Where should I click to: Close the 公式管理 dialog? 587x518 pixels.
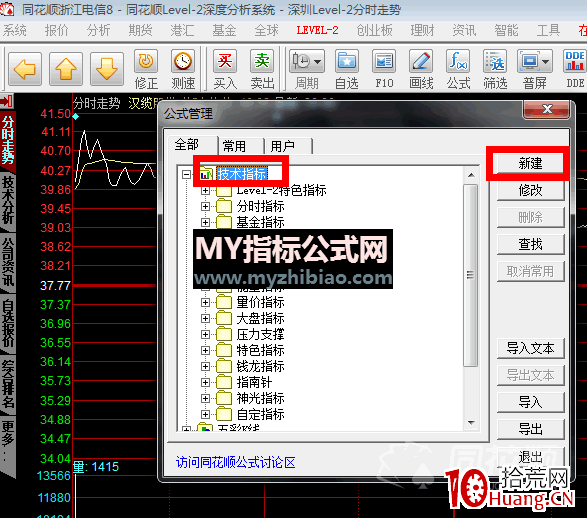pos(547,109)
